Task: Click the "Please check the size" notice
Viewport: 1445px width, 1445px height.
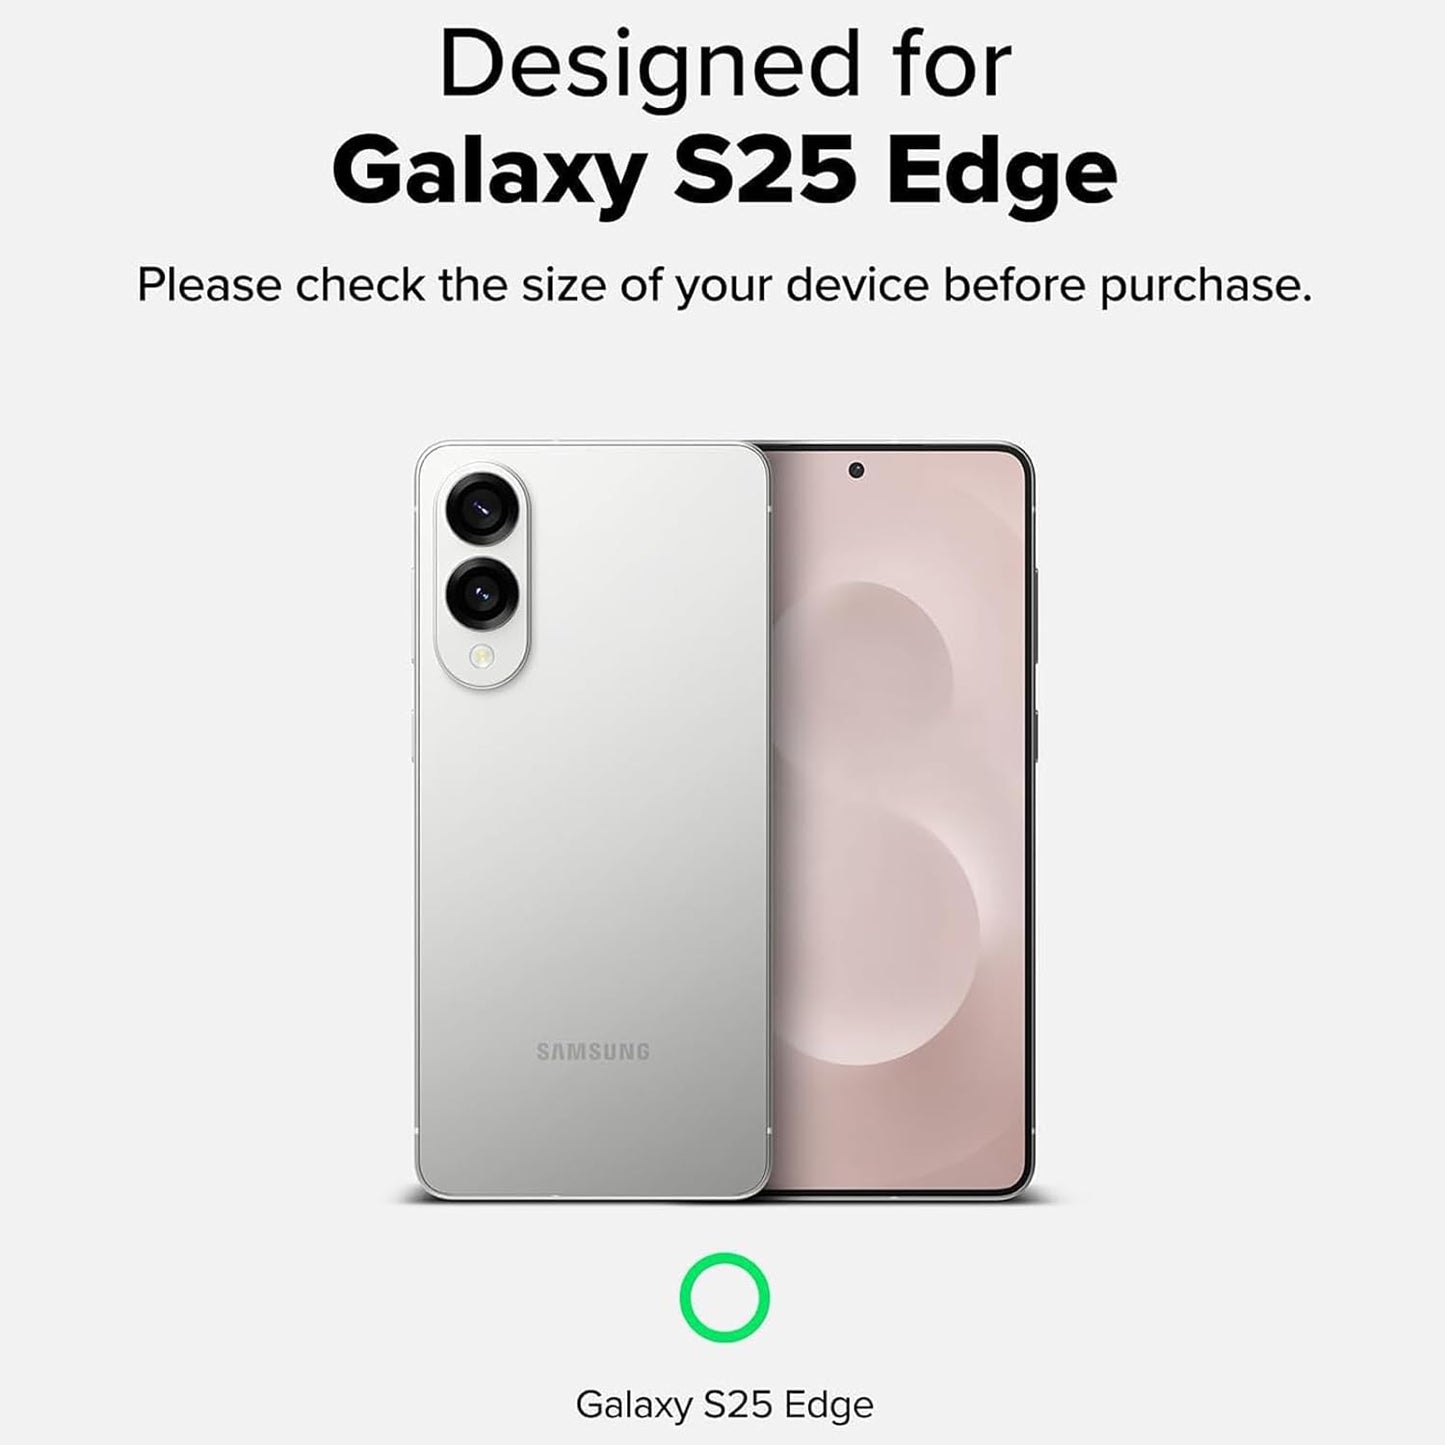Action: 724,285
